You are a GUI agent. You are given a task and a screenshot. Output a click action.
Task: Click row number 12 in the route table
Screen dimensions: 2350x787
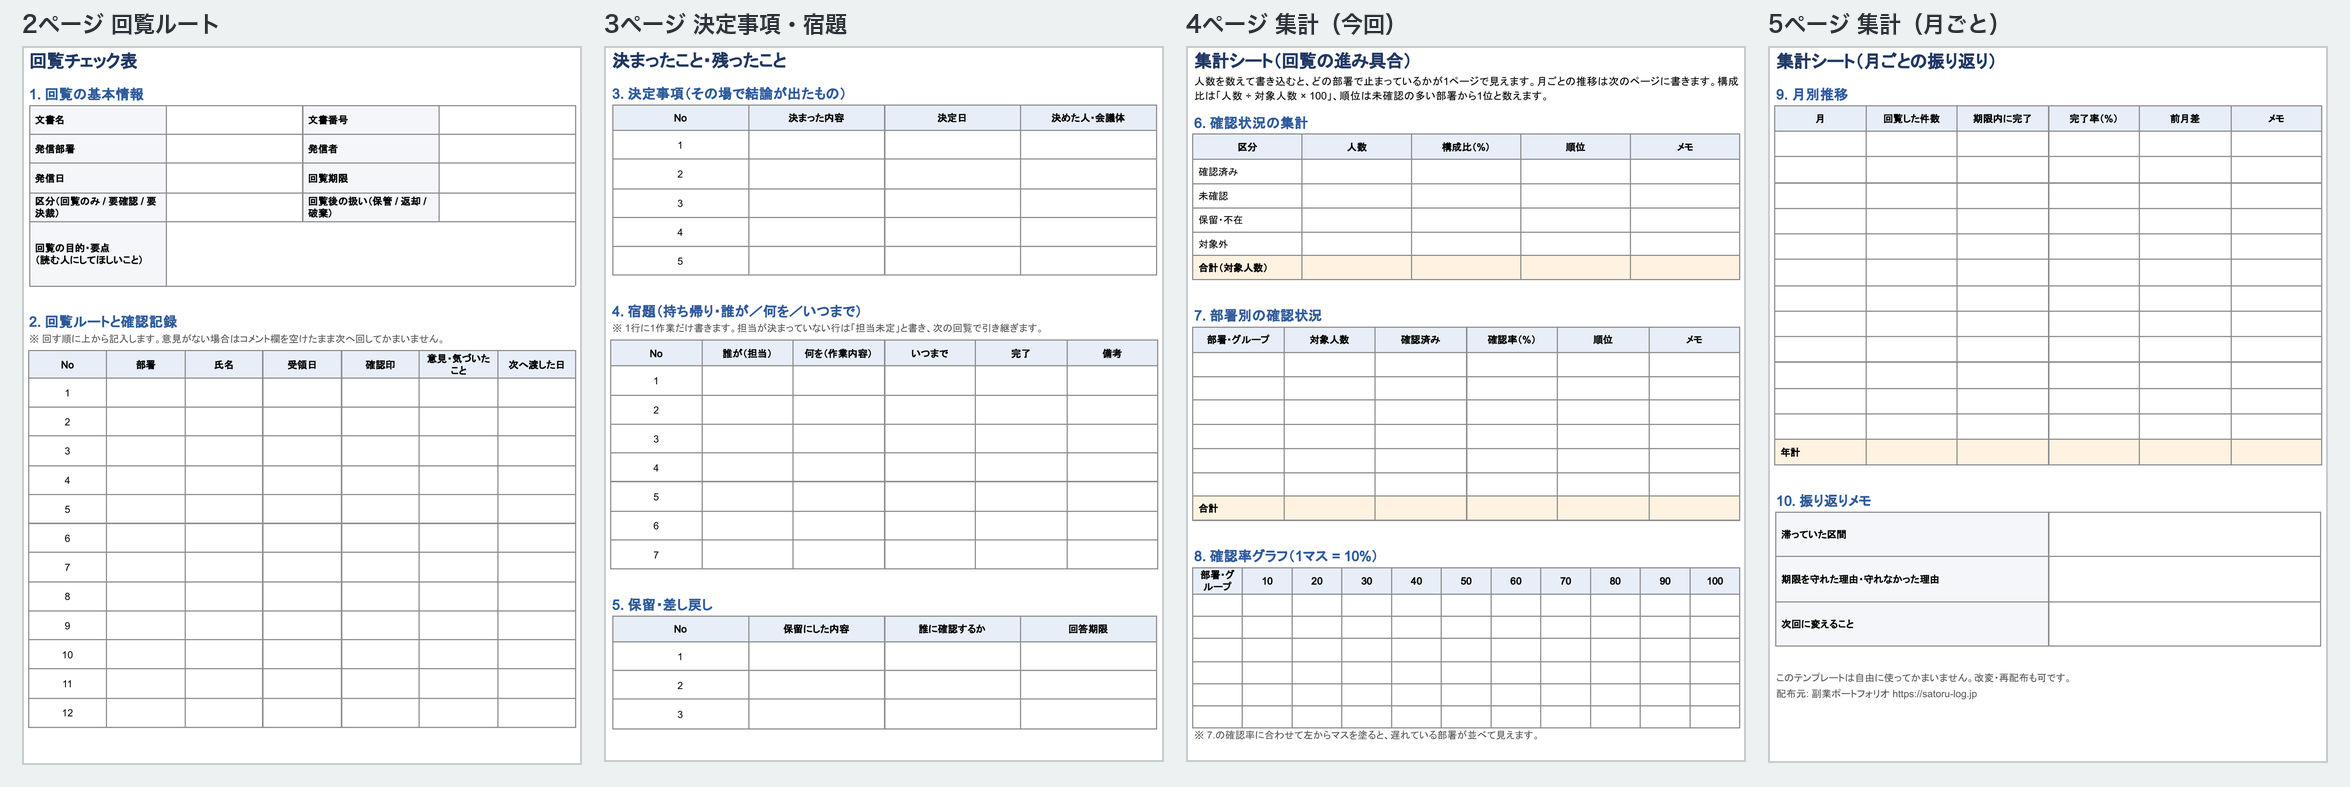[x=67, y=713]
